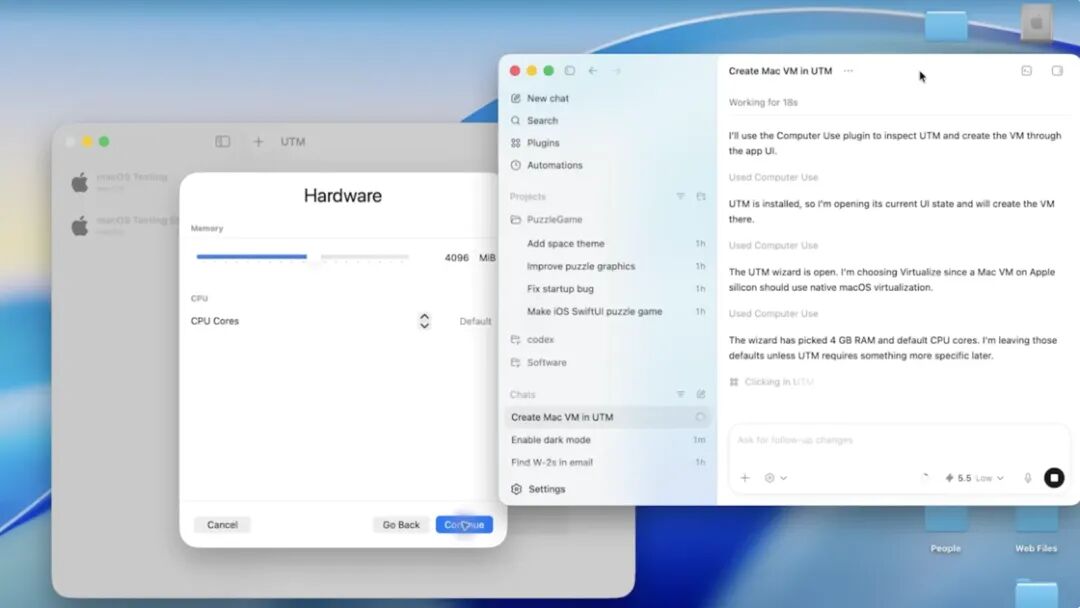Image resolution: width=1080 pixels, height=608 pixels.
Task: Open the Enable dark mode chat
Action: click(608, 440)
